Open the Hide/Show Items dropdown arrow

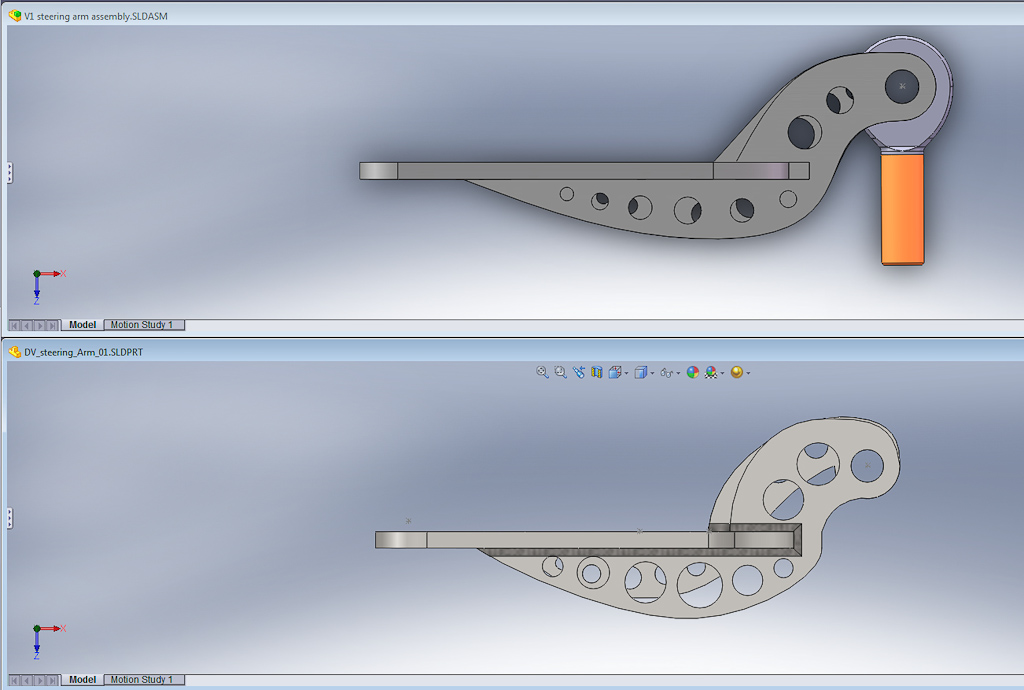678,373
